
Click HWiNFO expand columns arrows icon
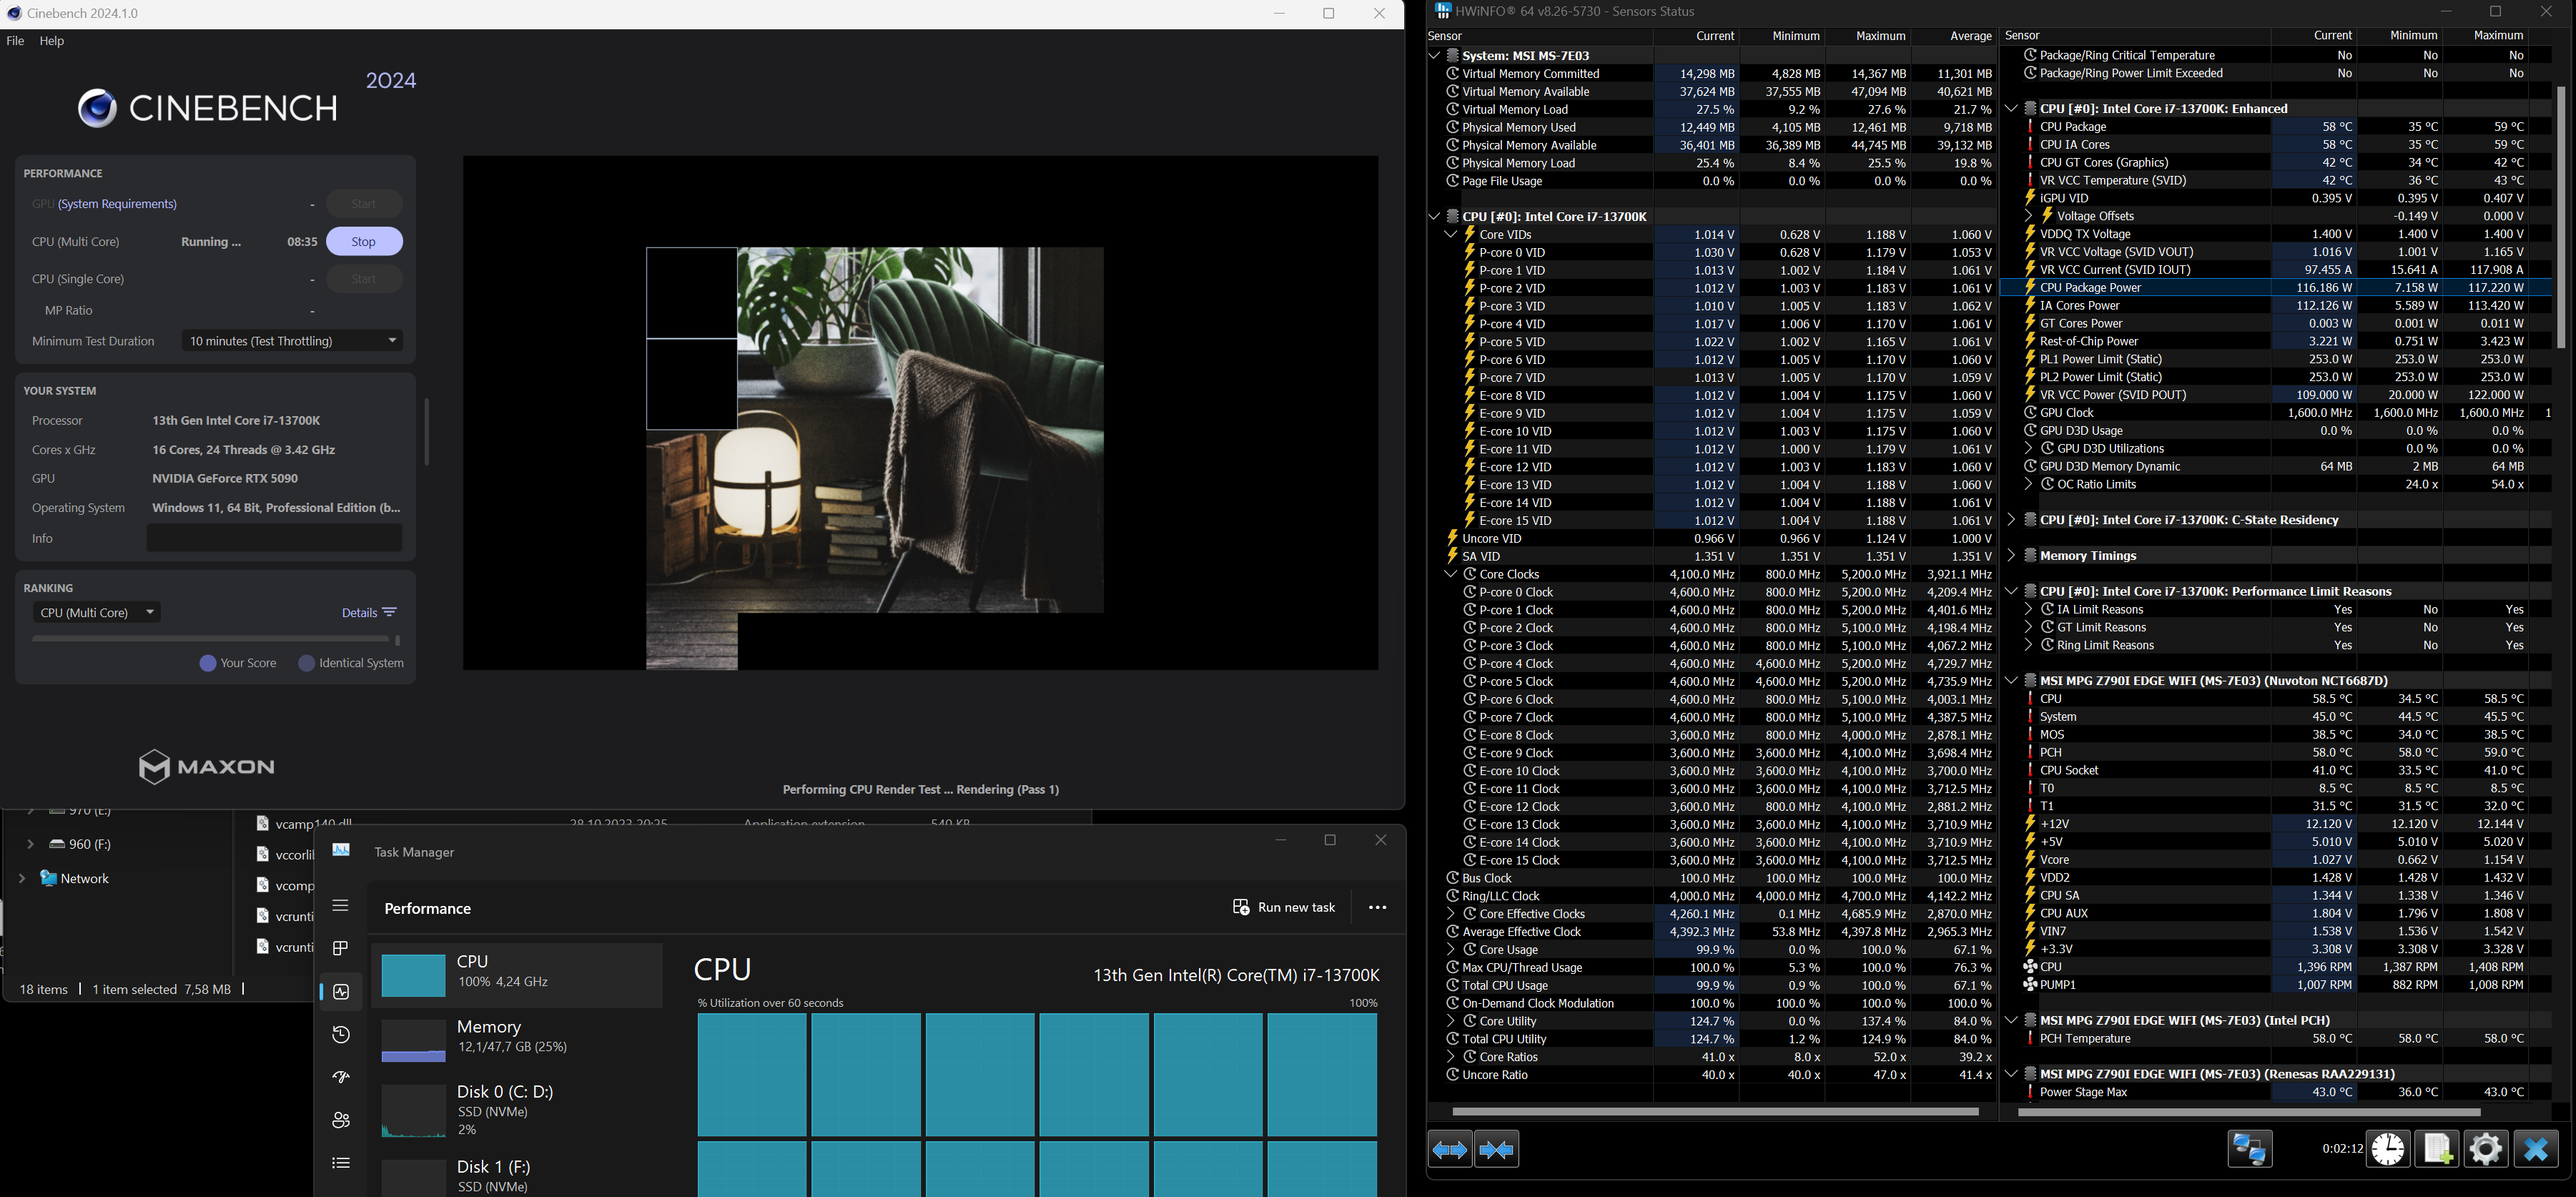tap(1450, 1150)
